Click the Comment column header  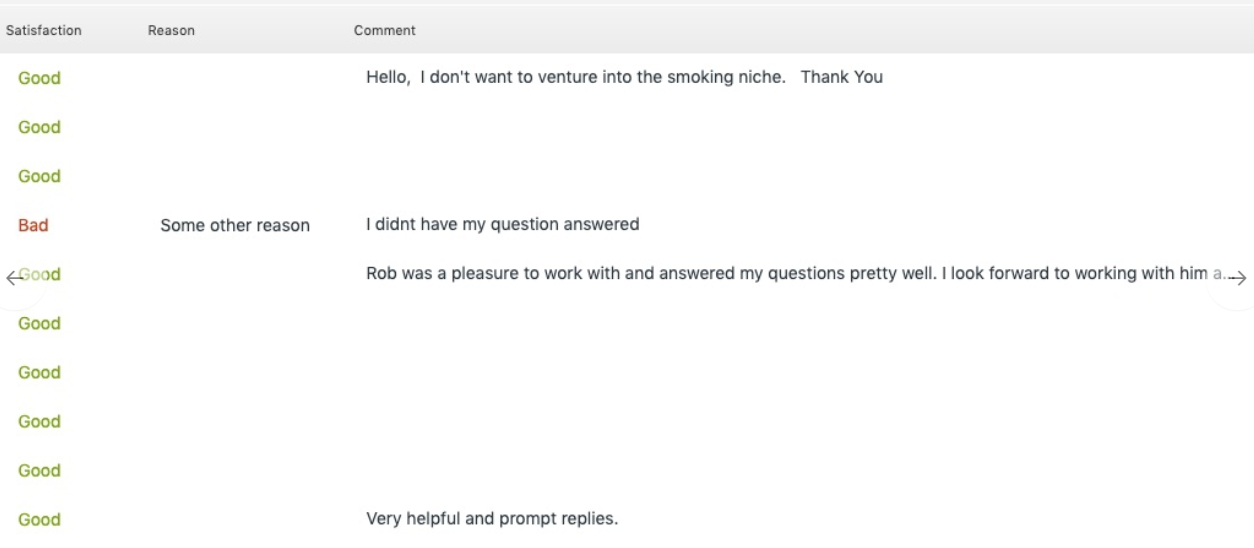385,31
